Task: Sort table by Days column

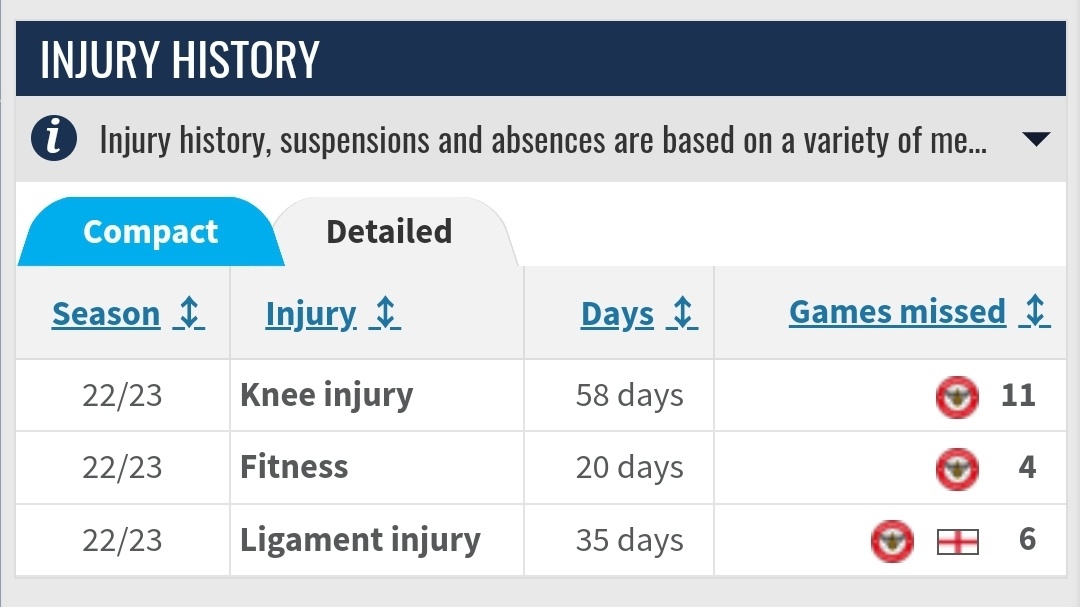Action: [x=617, y=314]
